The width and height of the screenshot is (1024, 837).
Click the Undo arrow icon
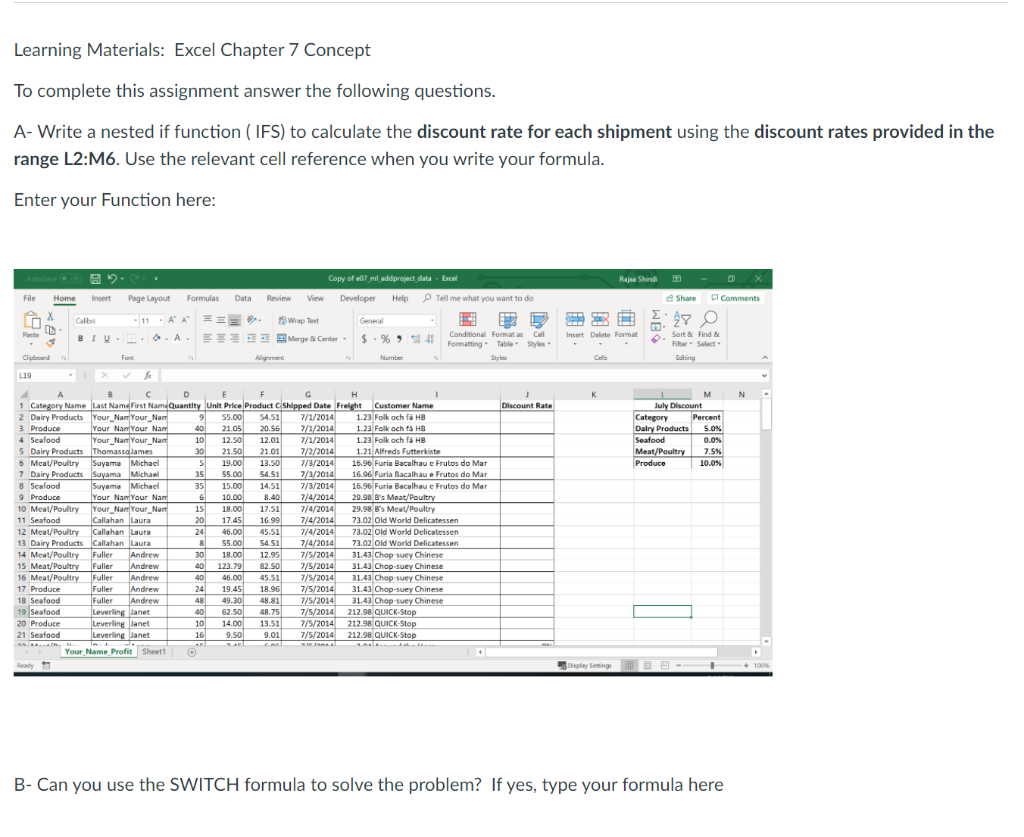(x=112, y=279)
